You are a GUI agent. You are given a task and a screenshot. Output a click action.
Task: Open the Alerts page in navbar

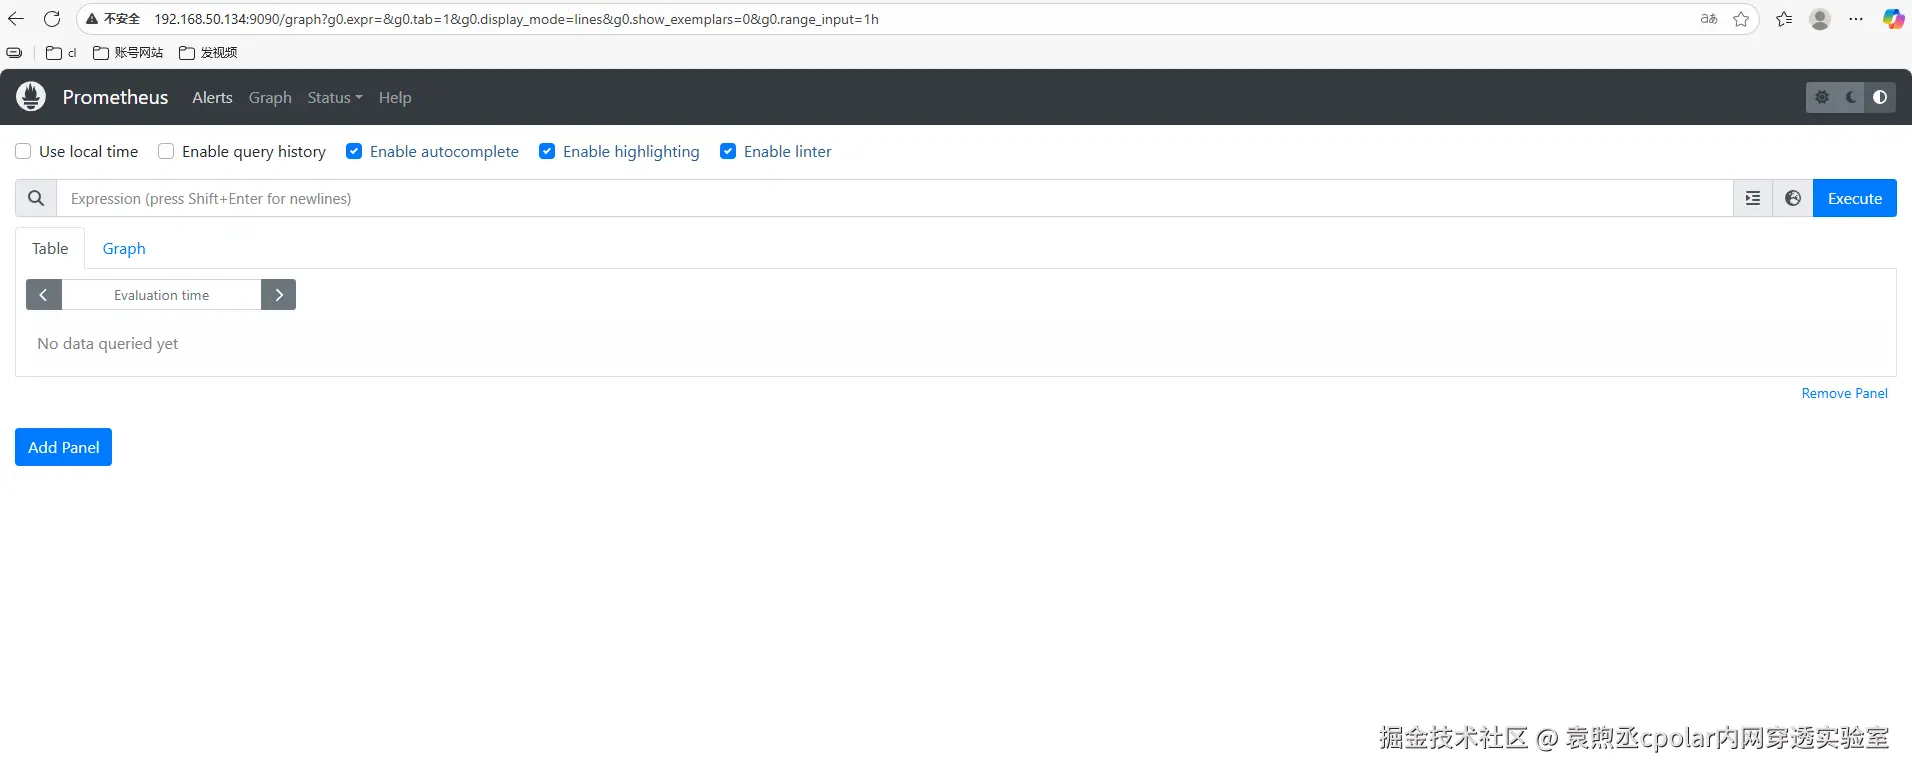click(212, 97)
